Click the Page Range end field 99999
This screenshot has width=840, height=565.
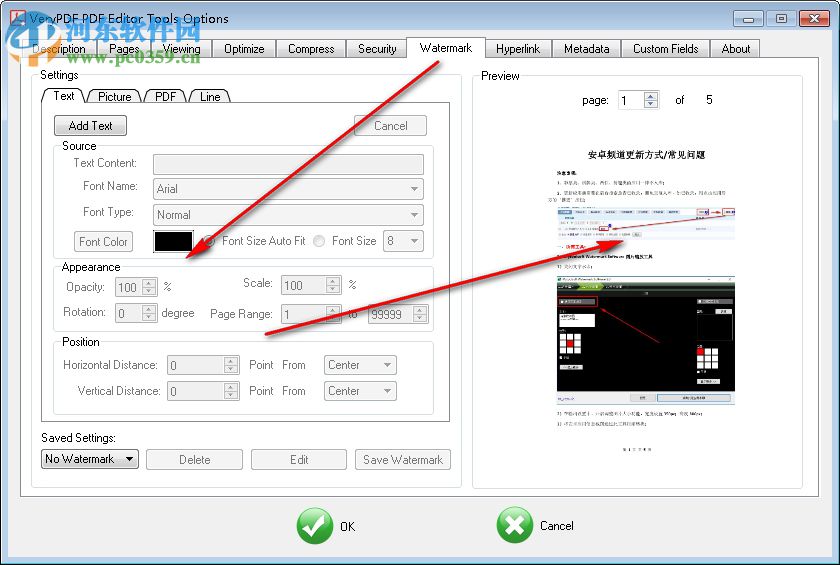click(x=391, y=314)
